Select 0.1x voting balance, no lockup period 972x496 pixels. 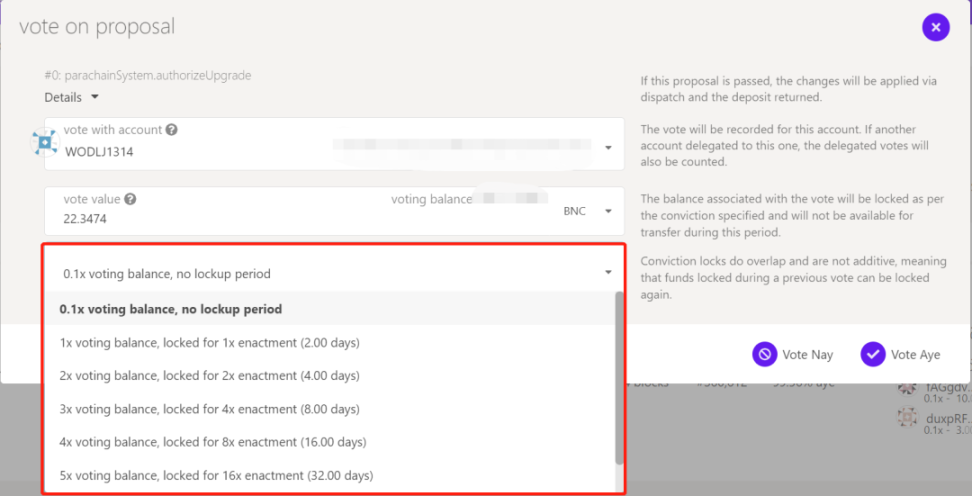click(170, 309)
